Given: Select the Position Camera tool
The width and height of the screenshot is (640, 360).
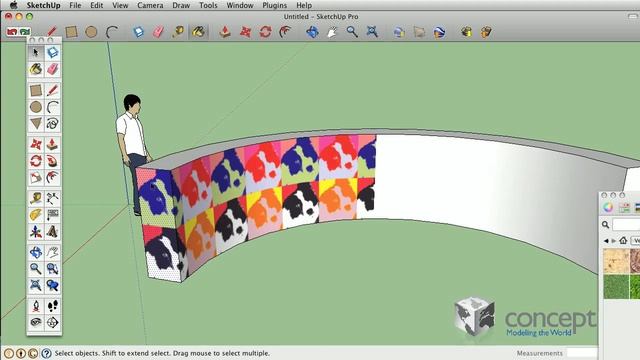Looking at the screenshot, I should (36, 306).
